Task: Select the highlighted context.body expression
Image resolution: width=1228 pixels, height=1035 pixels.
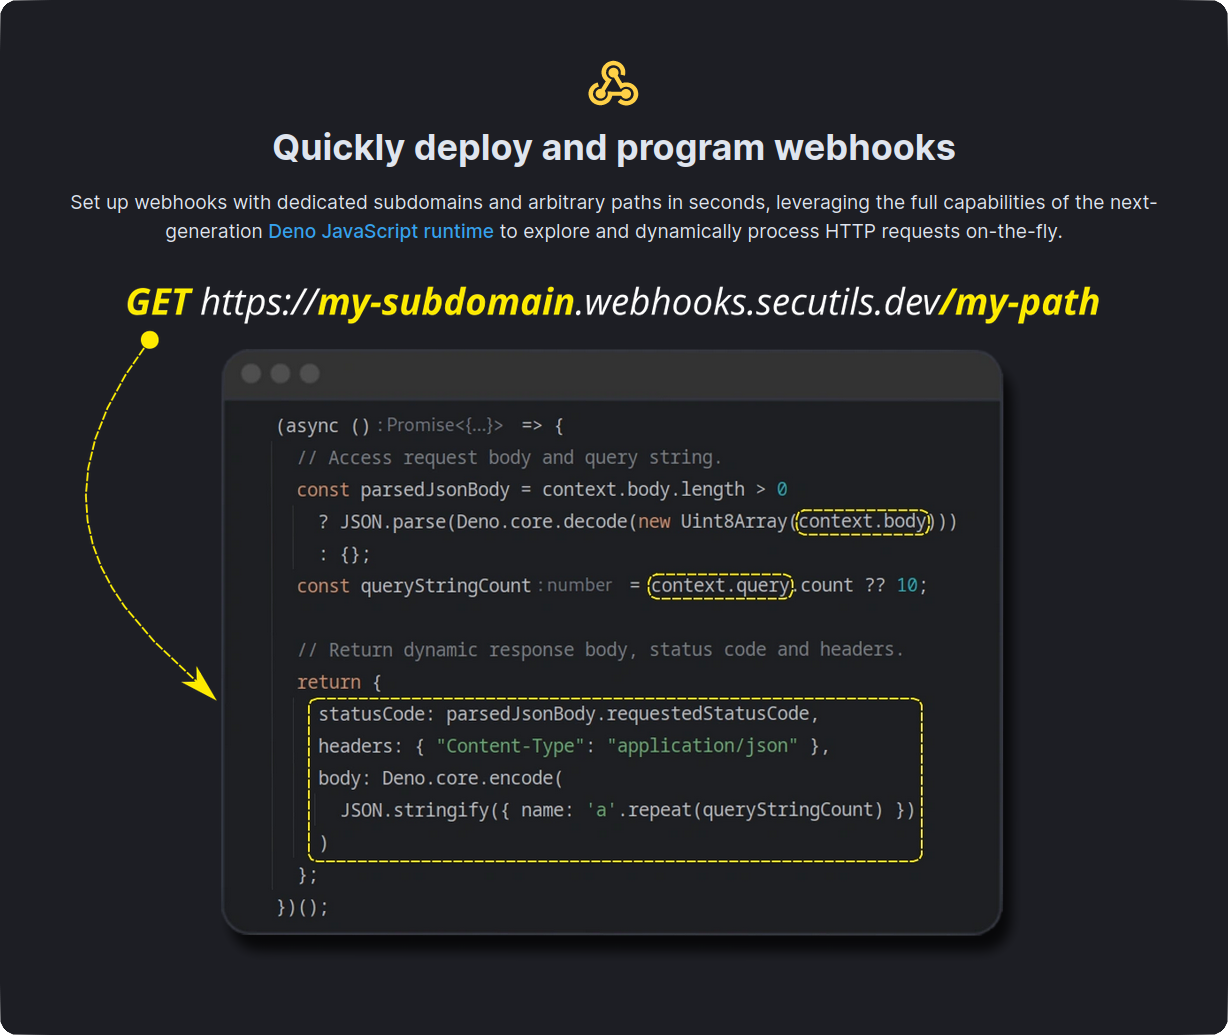Action: pyautogui.click(x=862, y=521)
